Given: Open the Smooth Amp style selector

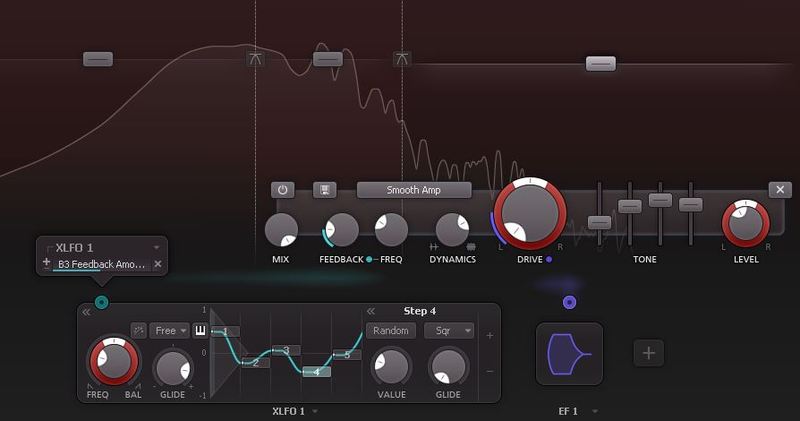Looking at the screenshot, I should pos(414,190).
